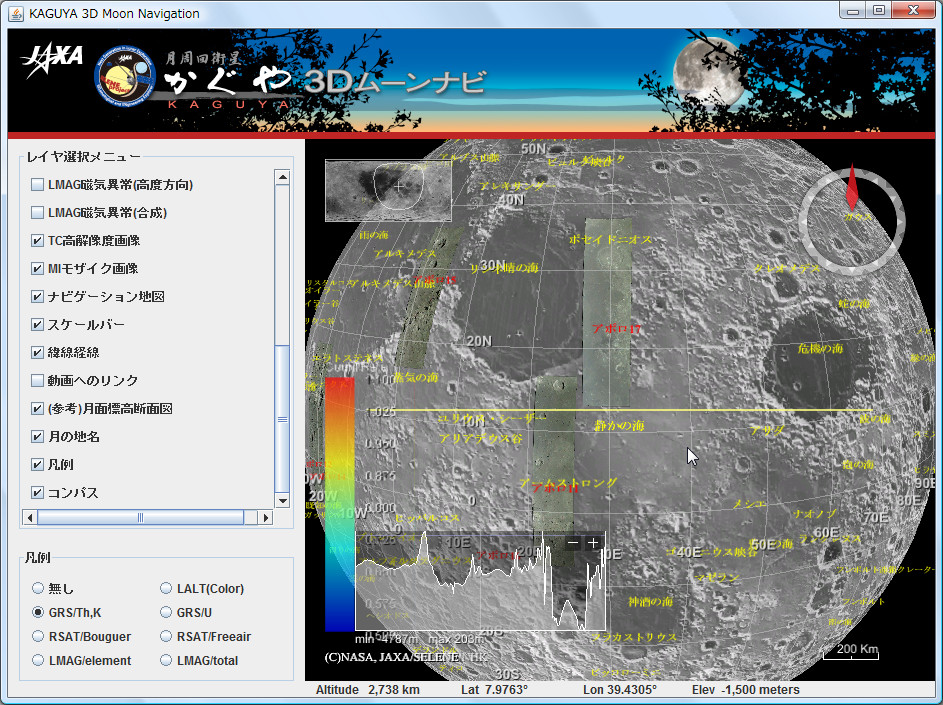Enable LMAG磁気異常(高度方向) layer checkbox
Image resolution: width=943 pixels, height=705 pixels.
(37, 185)
